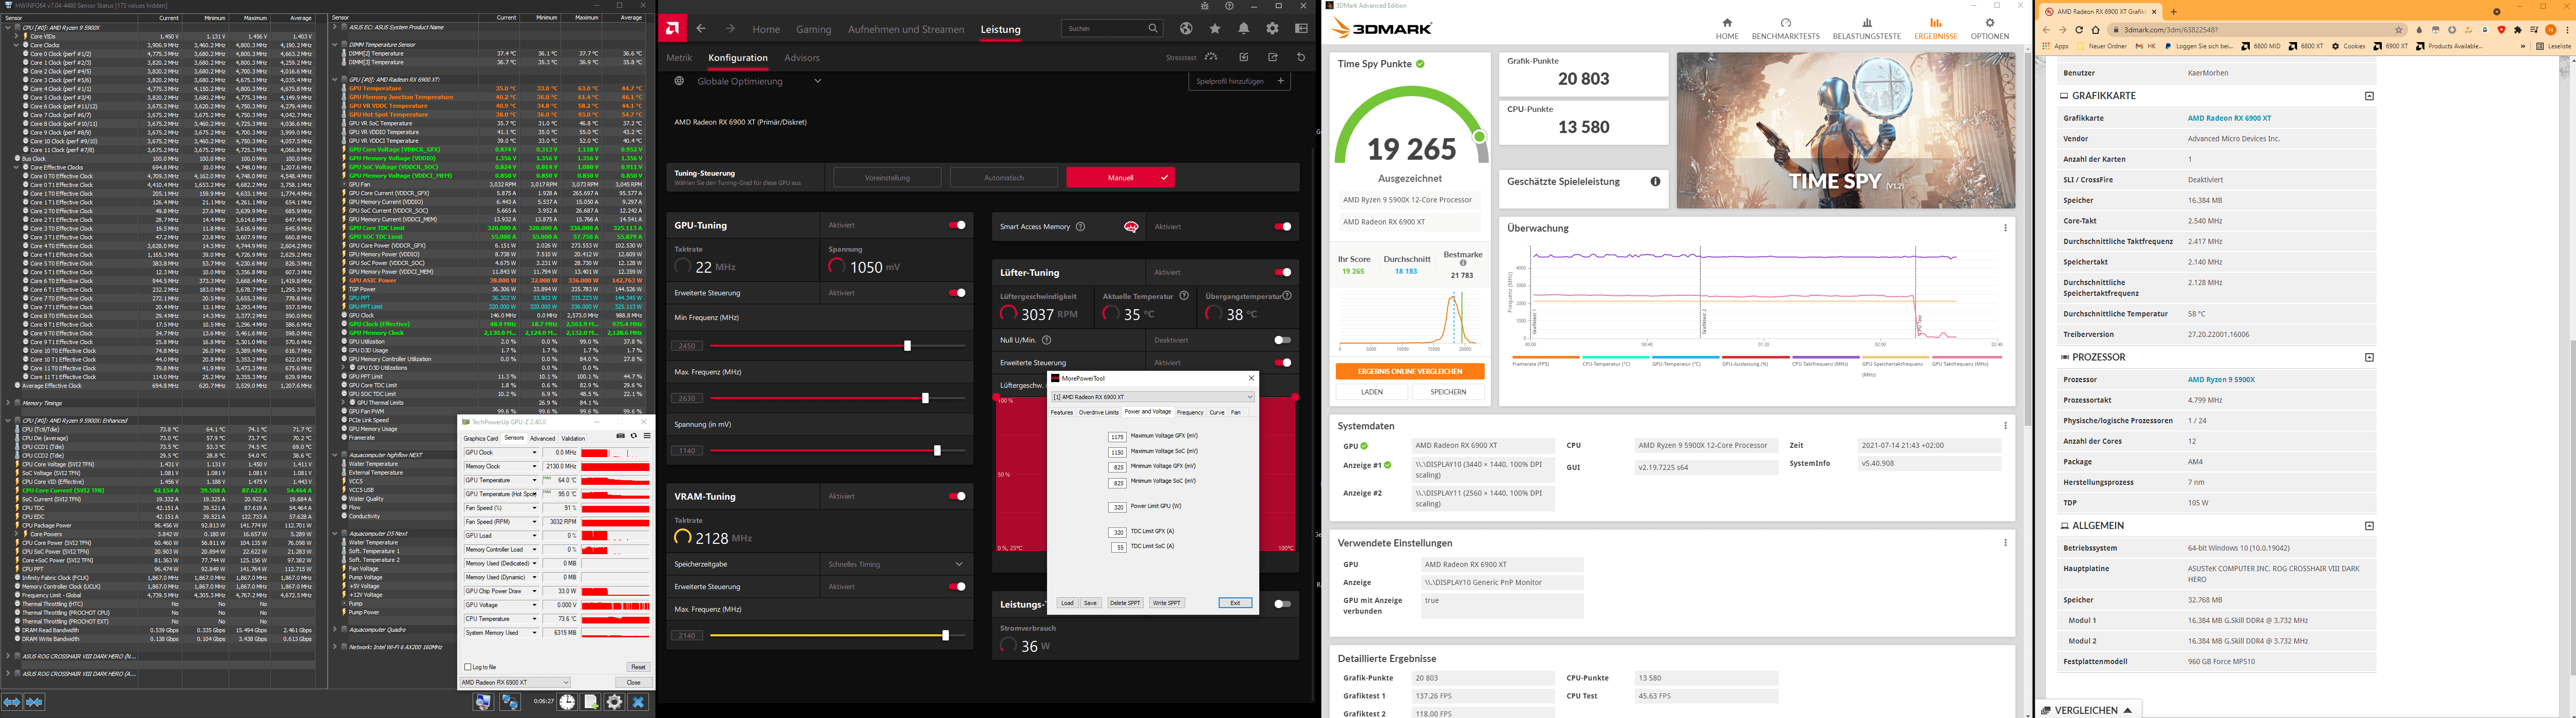2576x718 pixels.
Task: Click Voreinstellung tuning button
Action: (x=887, y=178)
